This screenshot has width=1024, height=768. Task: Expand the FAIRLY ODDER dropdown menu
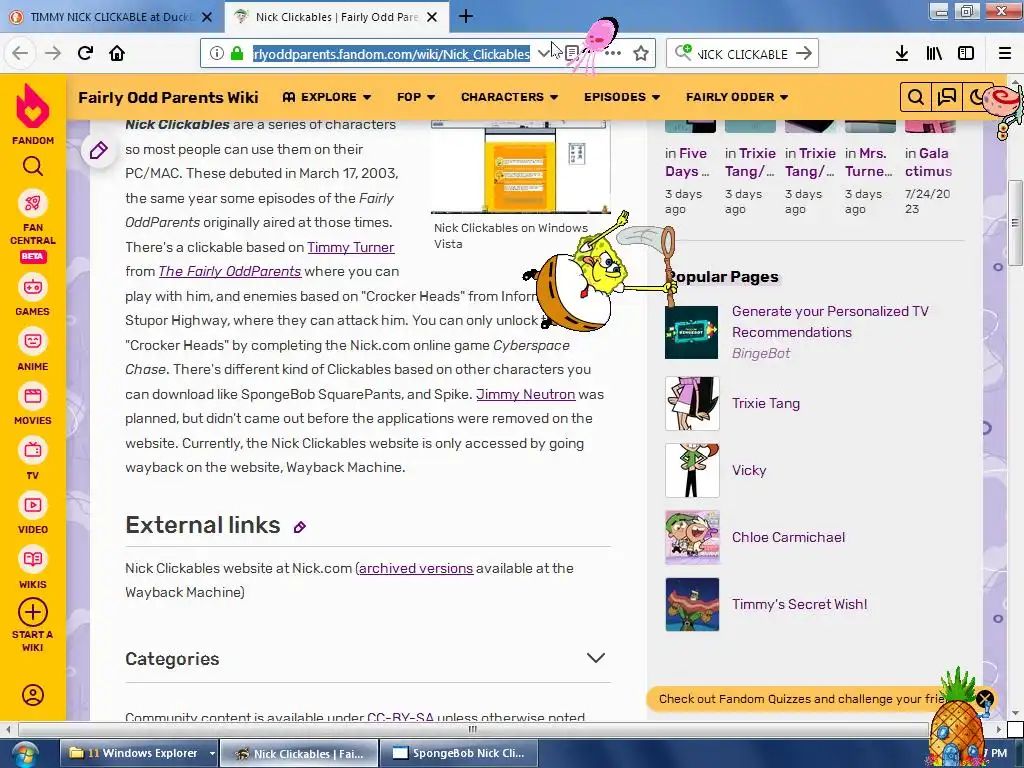click(x=737, y=97)
